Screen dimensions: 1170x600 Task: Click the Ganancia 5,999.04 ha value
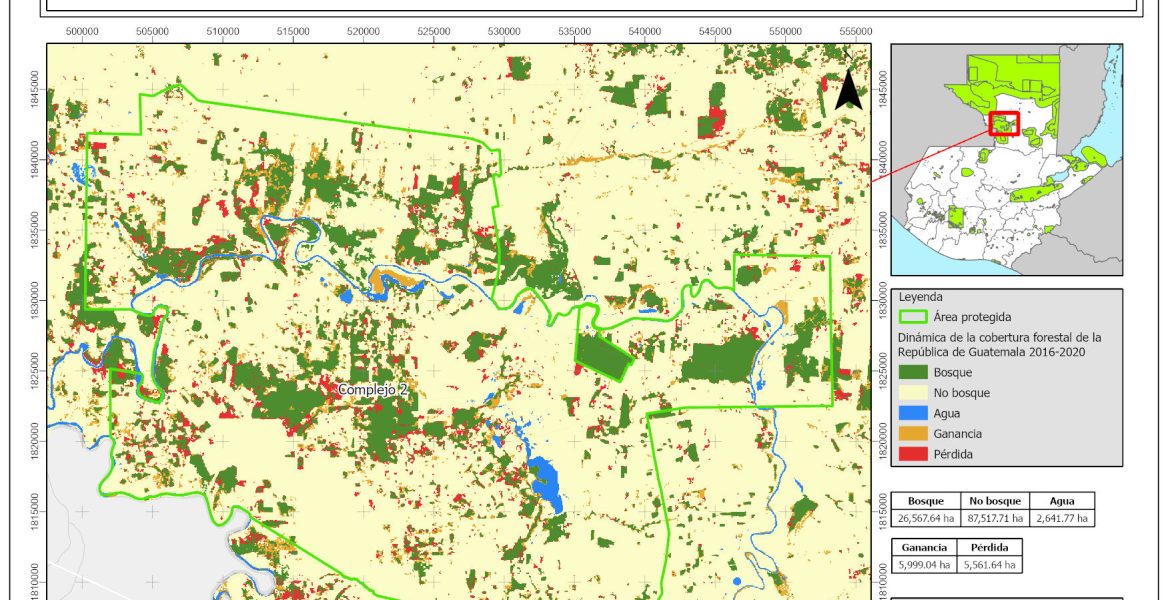pyautogui.click(x=925, y=565)
